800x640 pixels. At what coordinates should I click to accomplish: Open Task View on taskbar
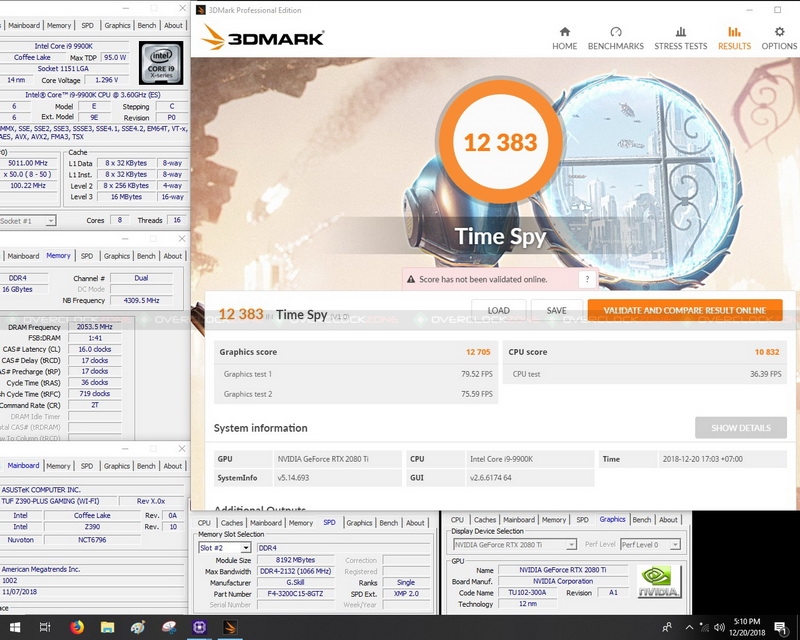click(x=45, y=627)
